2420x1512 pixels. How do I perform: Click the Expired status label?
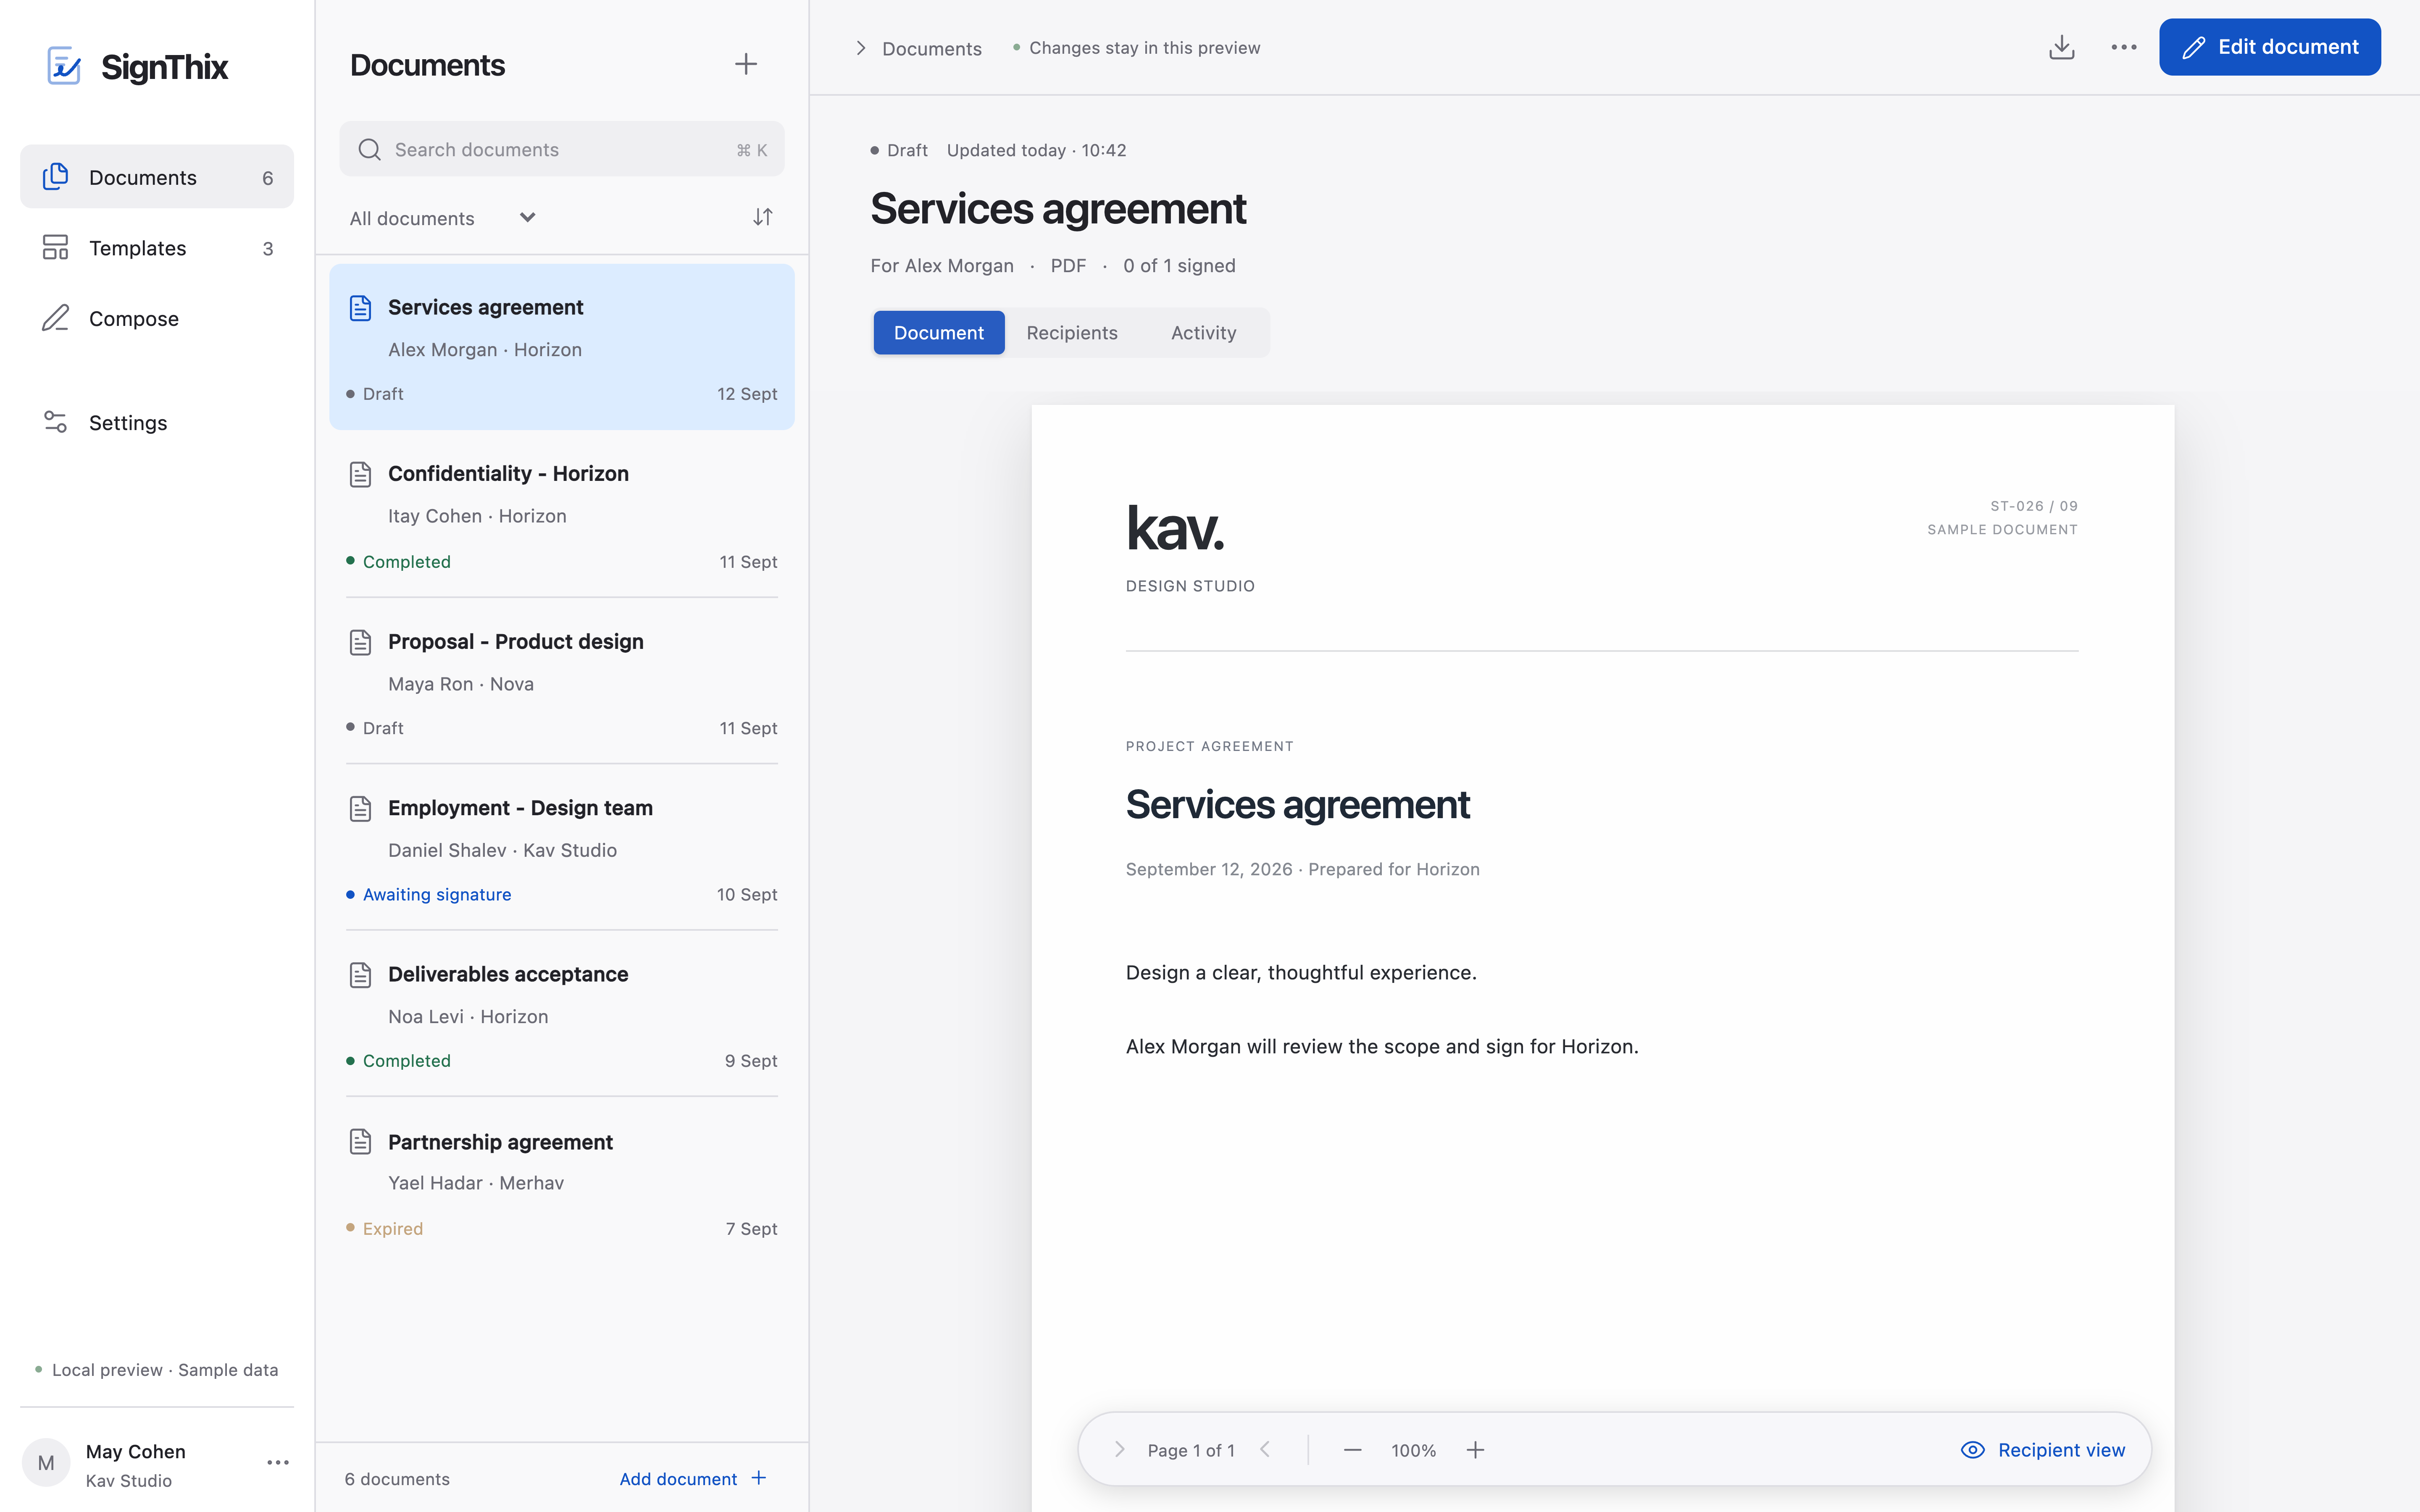(393, 1229)
